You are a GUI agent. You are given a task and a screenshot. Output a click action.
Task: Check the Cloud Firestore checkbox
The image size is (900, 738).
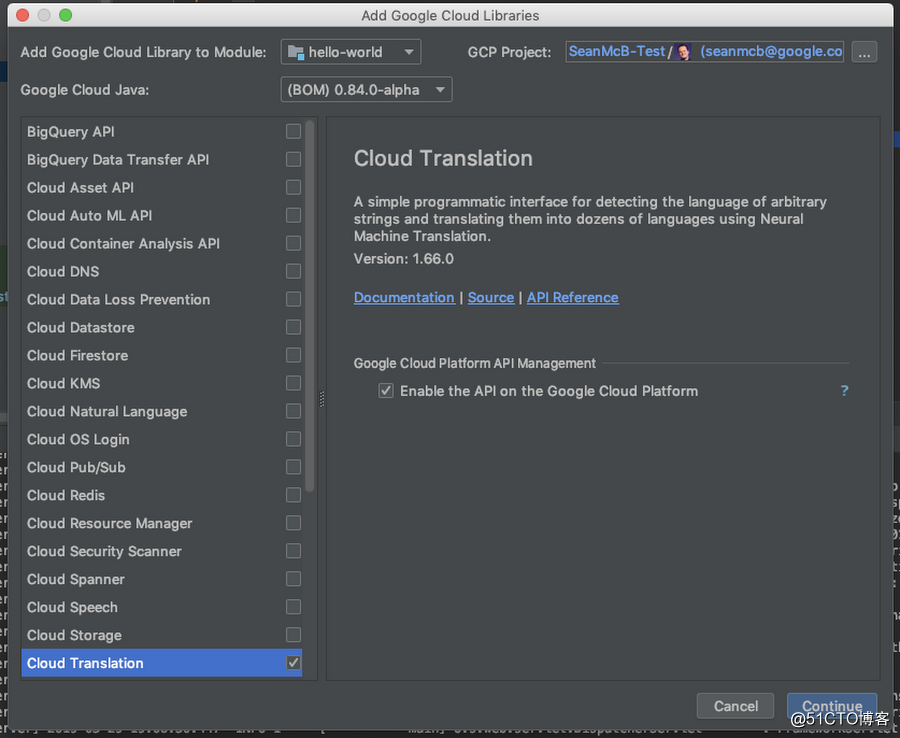tap(293, 355)
